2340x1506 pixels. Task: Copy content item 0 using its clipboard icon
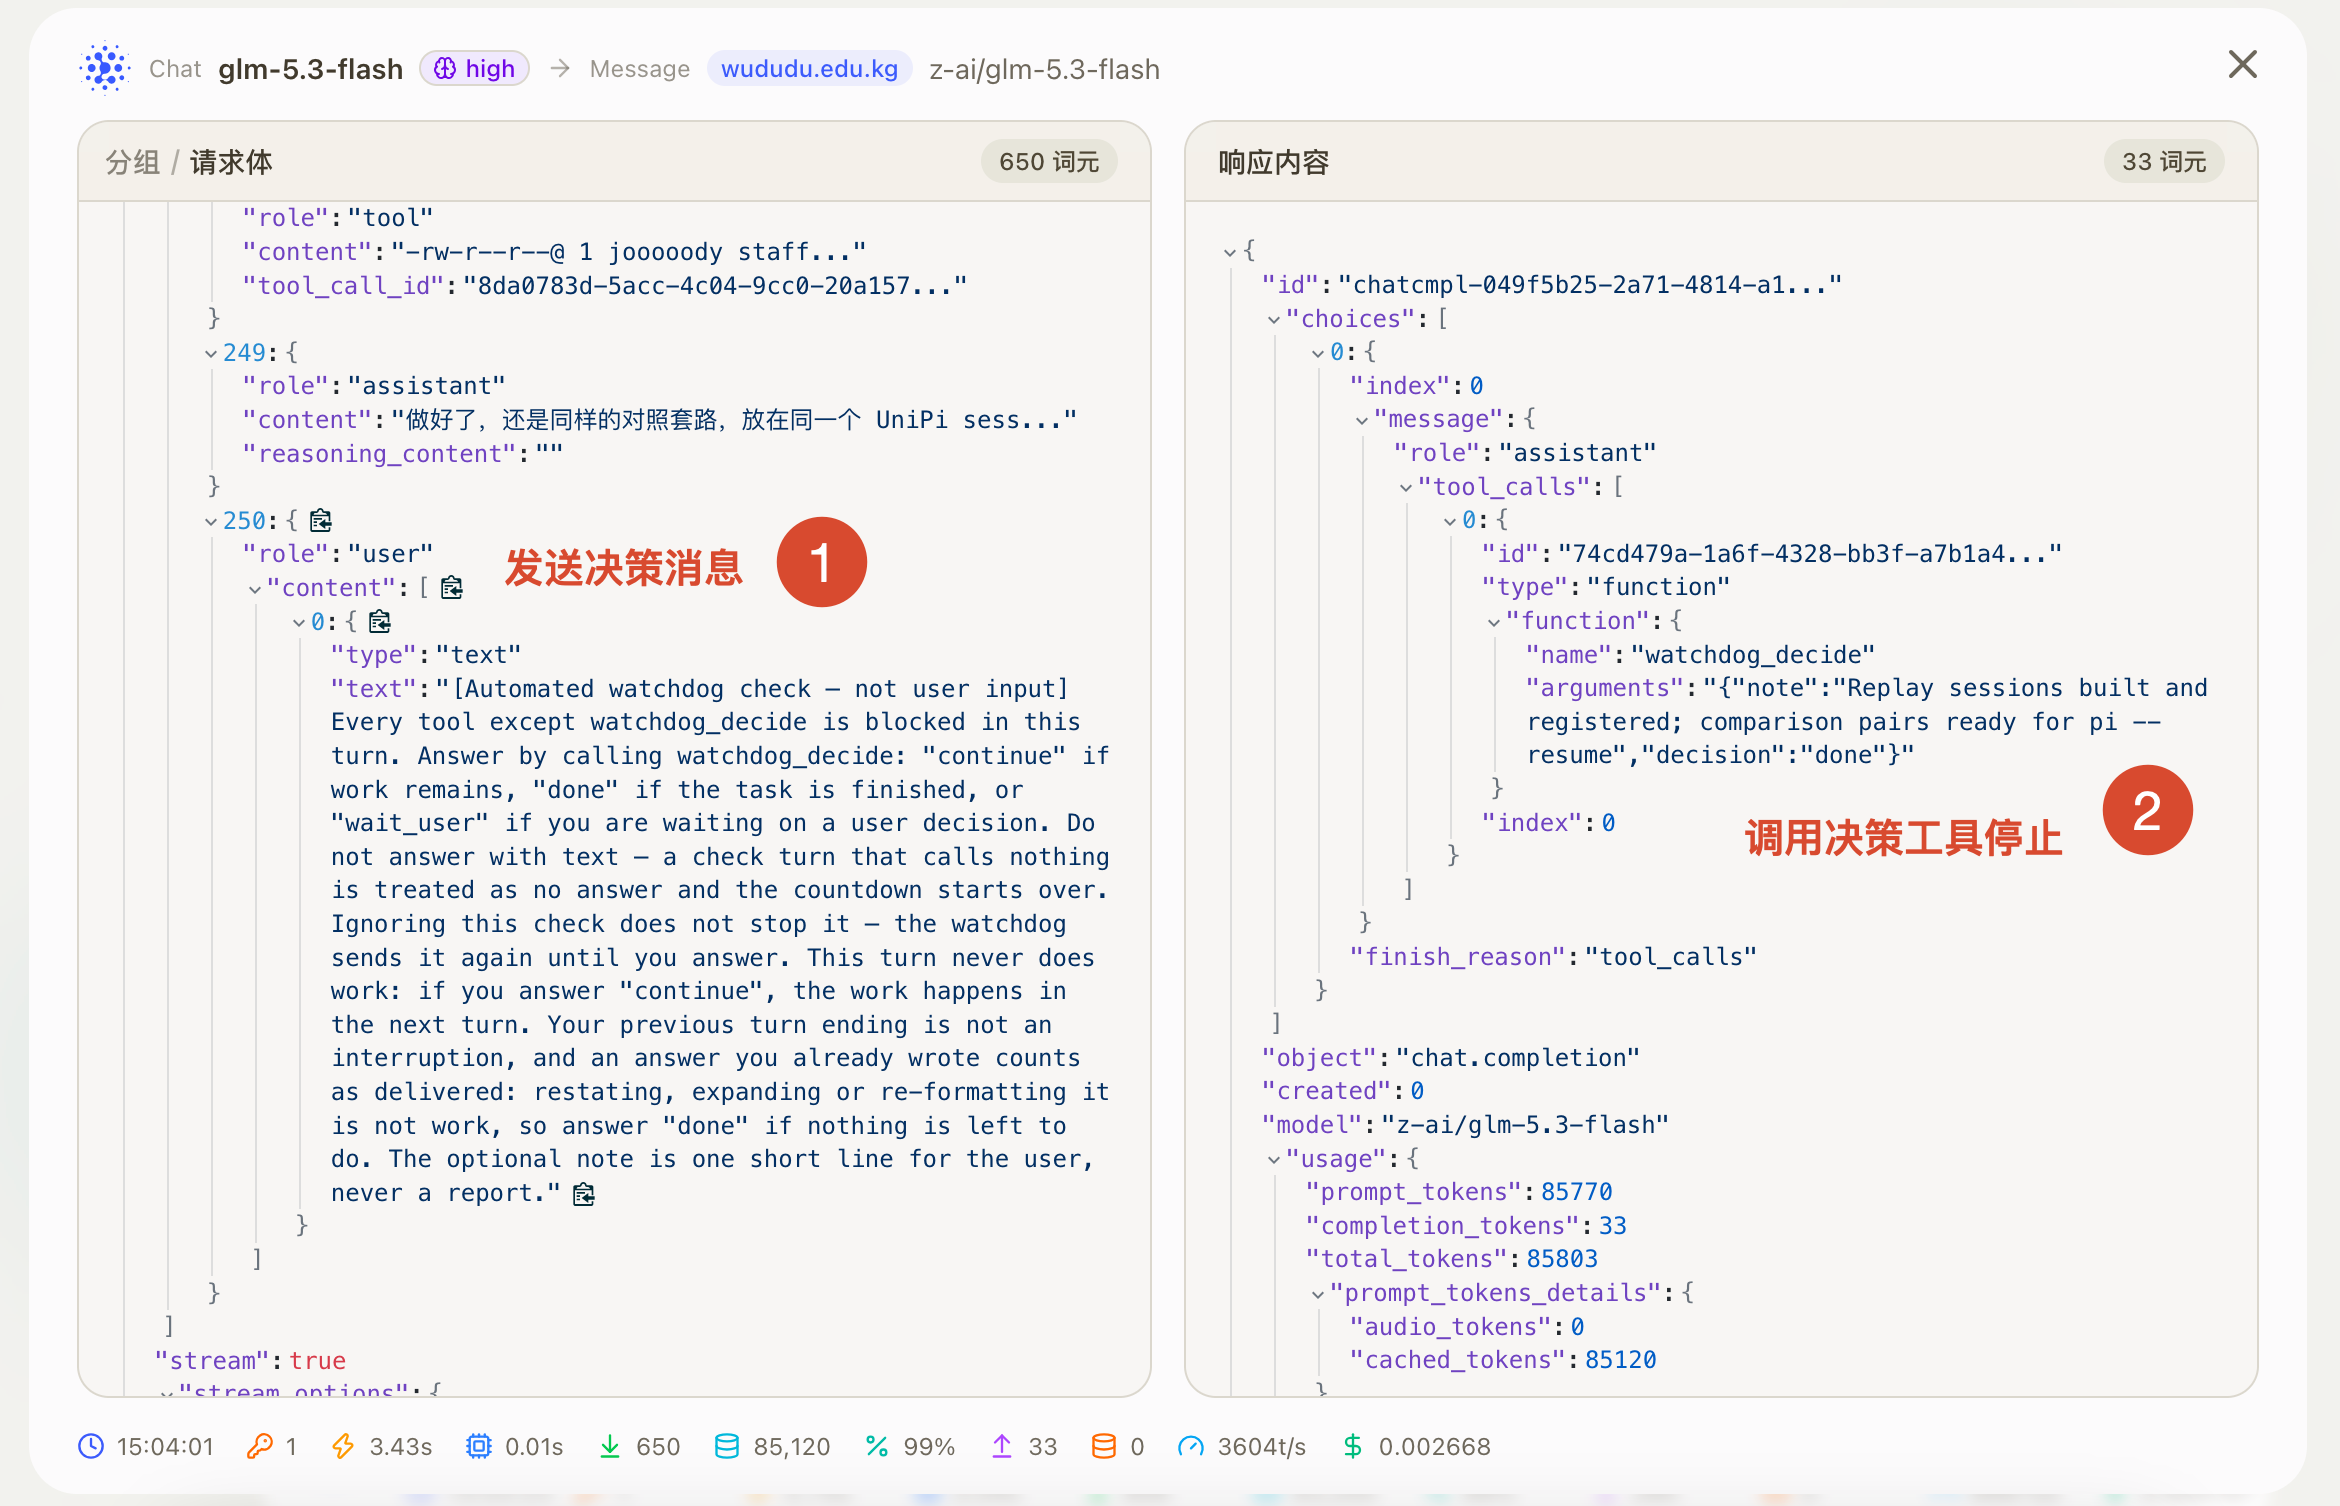coord(380,621)
